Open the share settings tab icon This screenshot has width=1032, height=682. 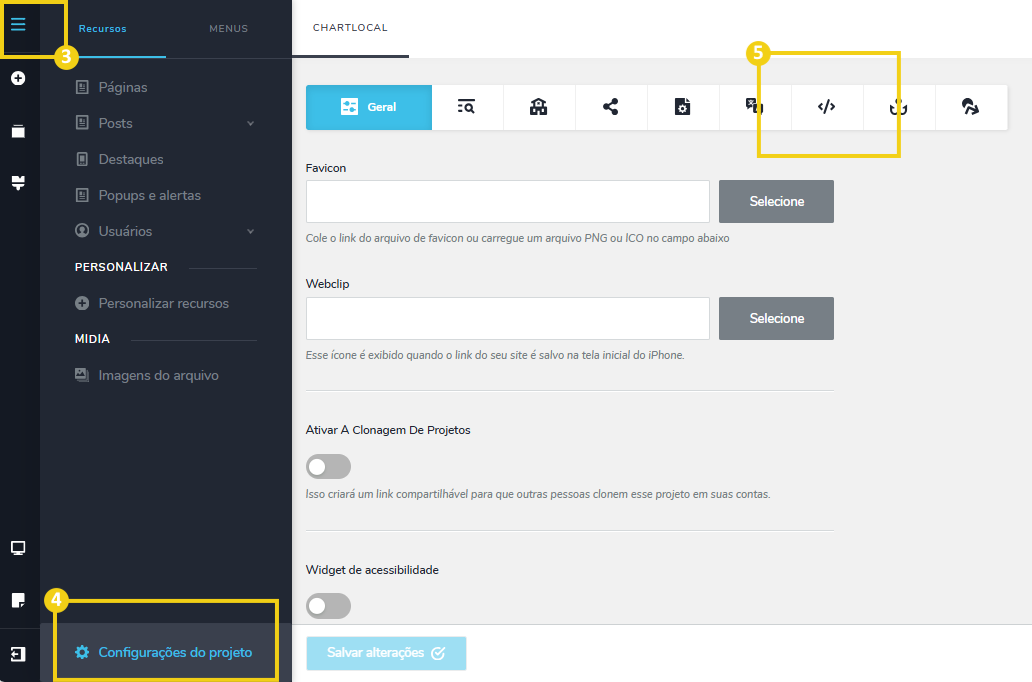[611, 108]
